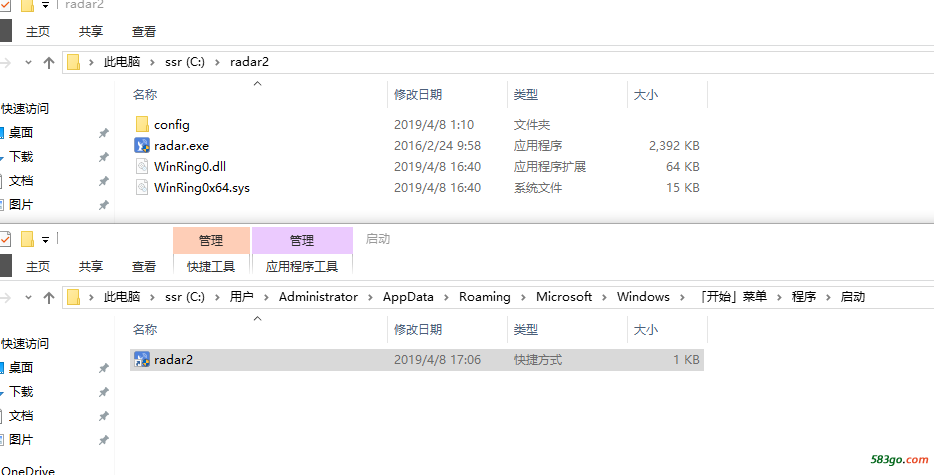Select 快速访问 in top window sidebar
The width and height of the screenshot is (934, 475).
tap(25, 109)
